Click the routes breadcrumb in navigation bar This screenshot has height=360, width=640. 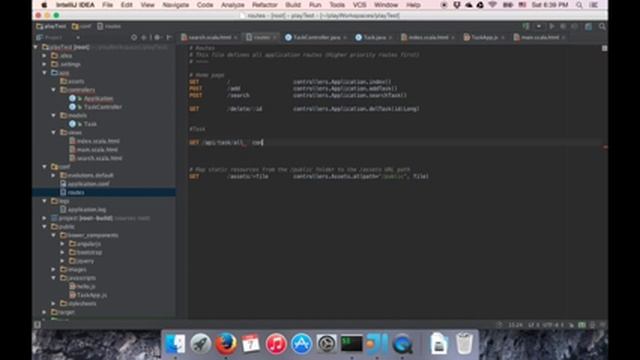[x=109, y=27]
